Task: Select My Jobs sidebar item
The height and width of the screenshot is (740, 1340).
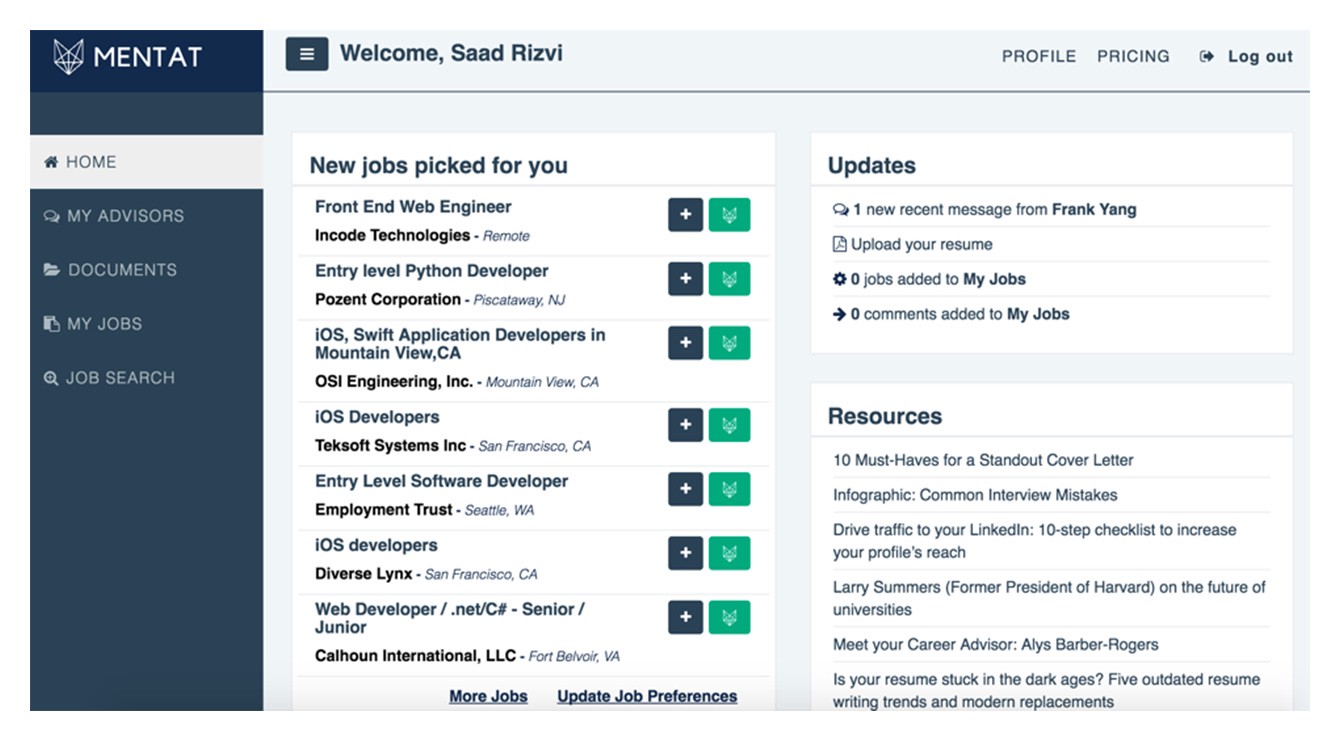Action: (x=104, y=324)
